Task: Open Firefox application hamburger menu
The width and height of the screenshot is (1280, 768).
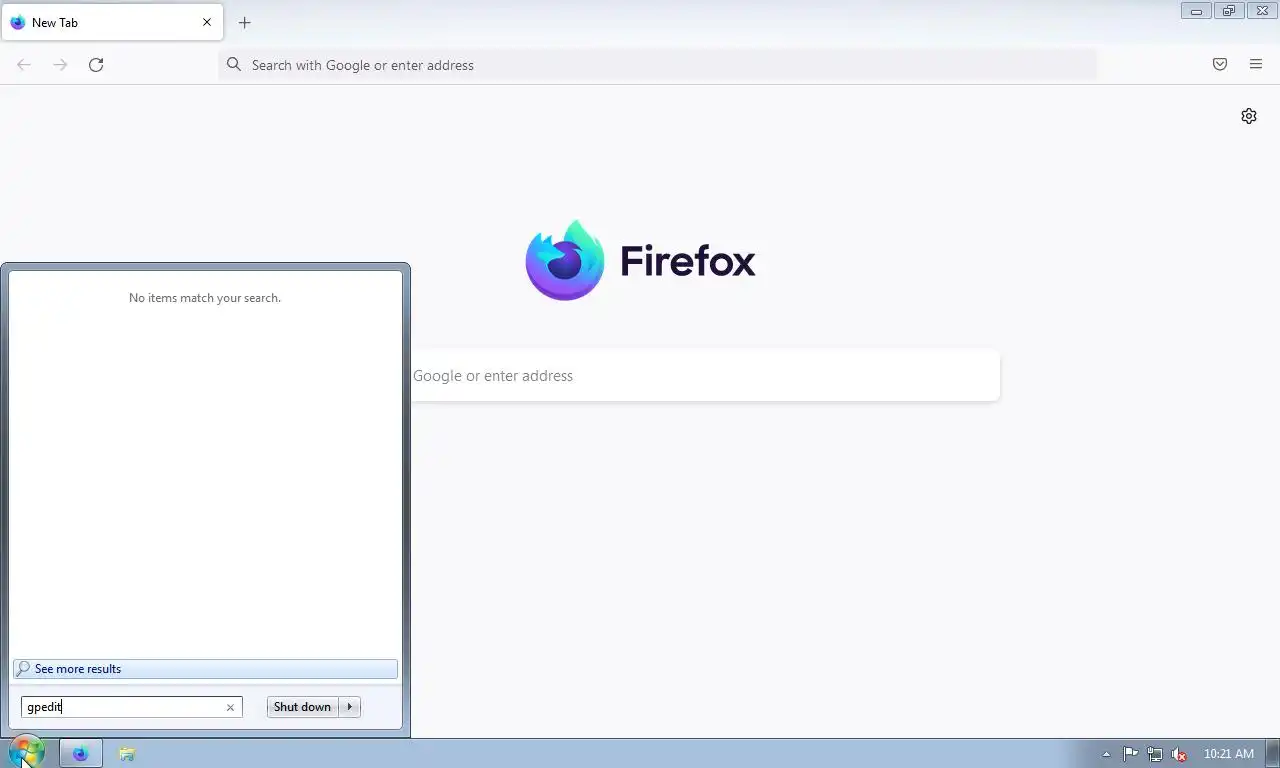Action: tap(1256, 64)
